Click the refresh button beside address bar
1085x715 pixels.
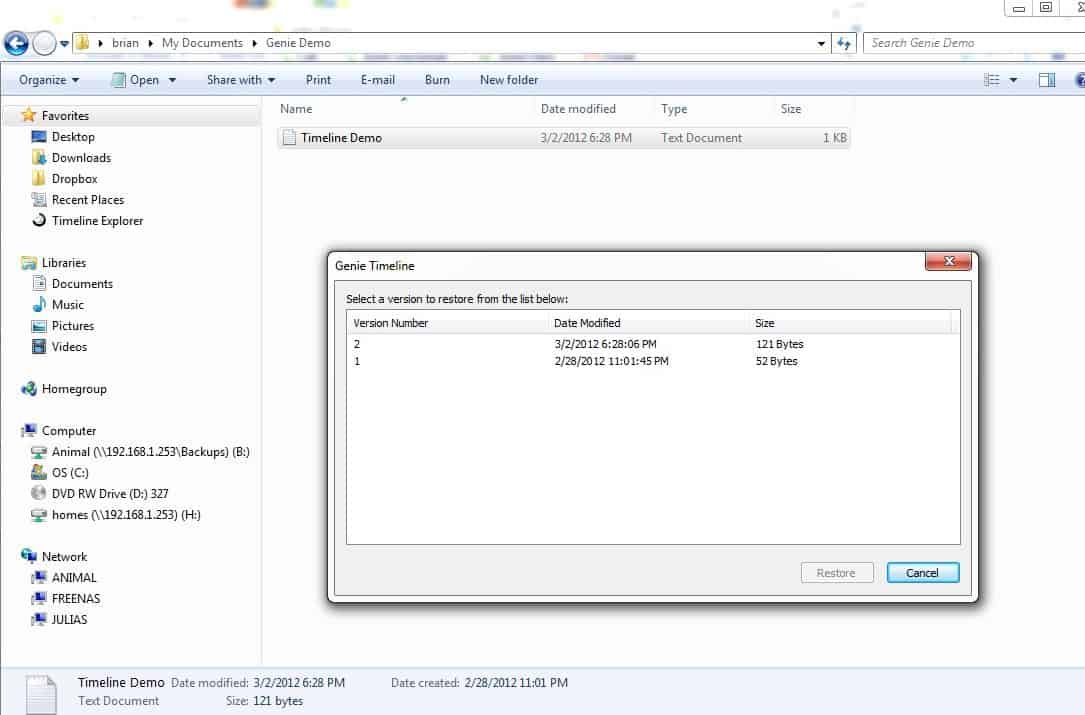click(x=844, y=44)
